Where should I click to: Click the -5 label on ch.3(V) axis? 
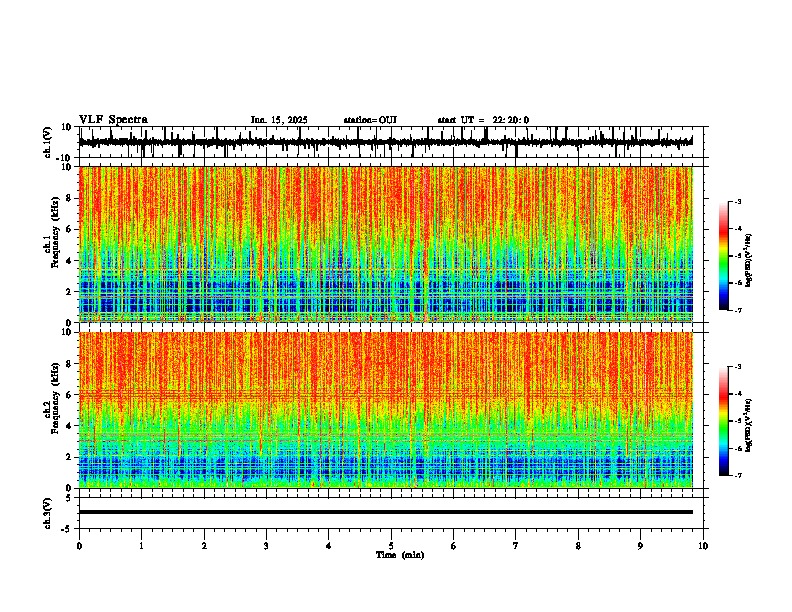coord(67,529)
